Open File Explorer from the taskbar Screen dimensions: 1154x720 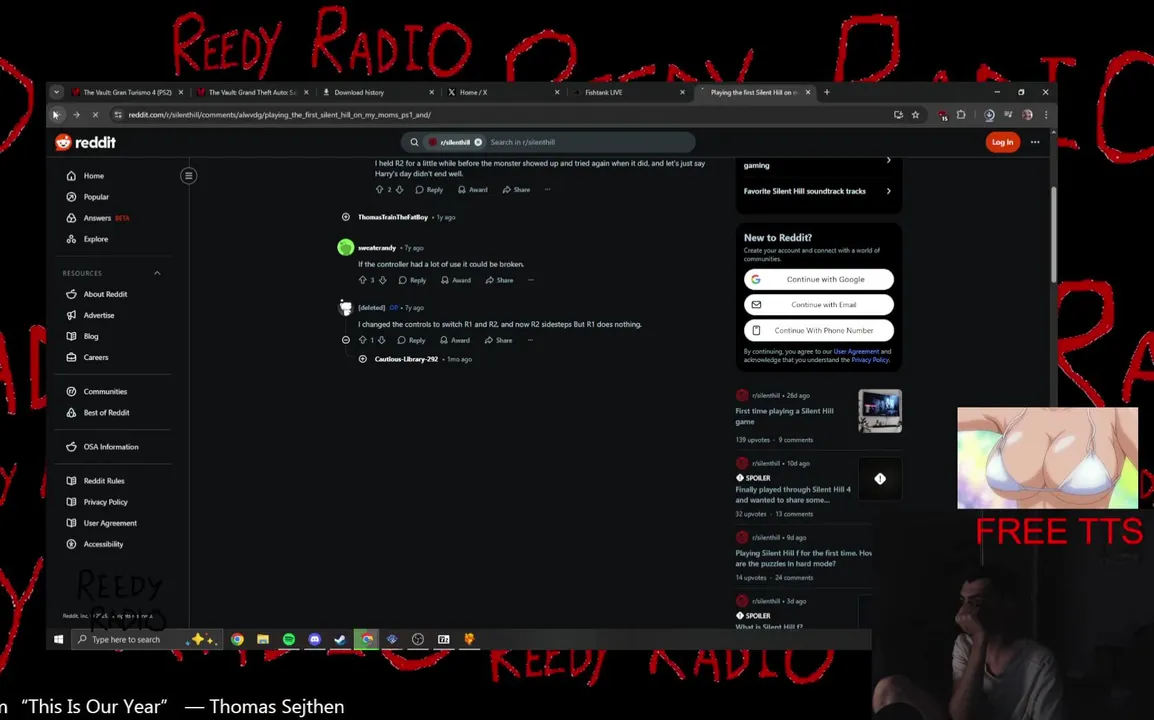263,639
